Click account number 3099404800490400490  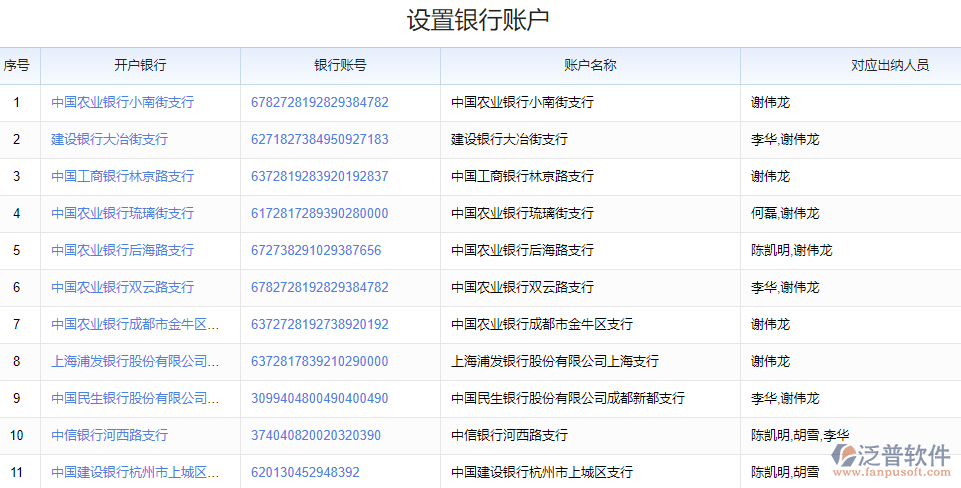coord(319,398)
